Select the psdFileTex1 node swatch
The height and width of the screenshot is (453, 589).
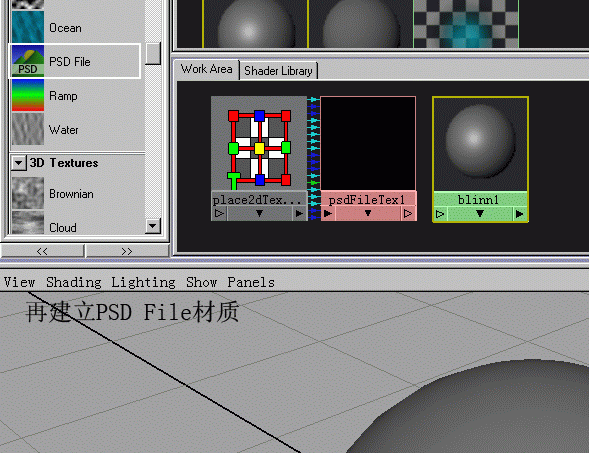368,143
